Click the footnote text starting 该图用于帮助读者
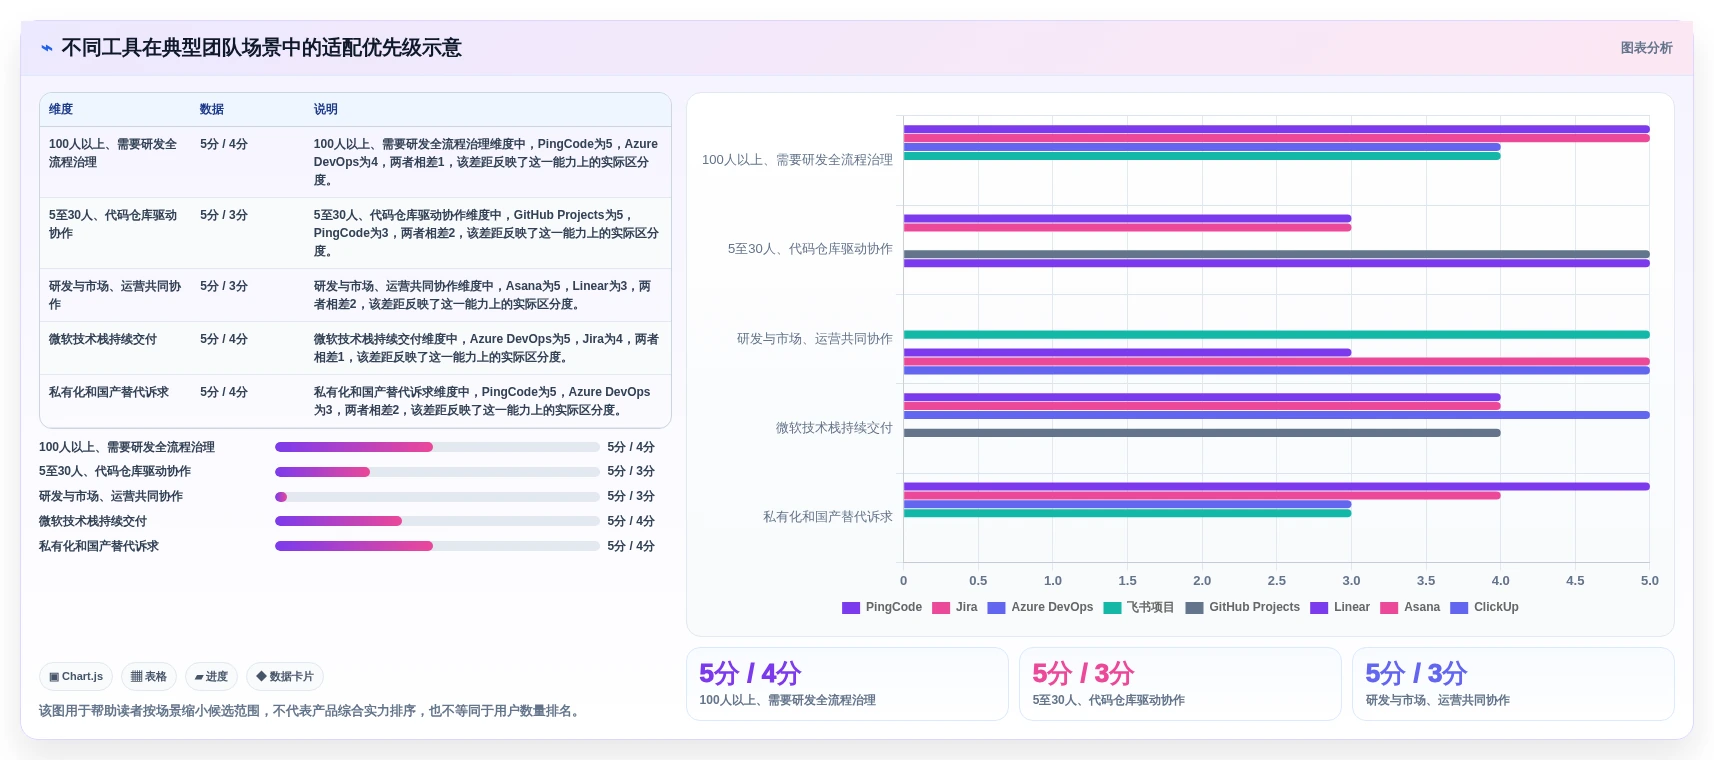1714x760 pixels. pyautogui.click(x=311, y=711)
